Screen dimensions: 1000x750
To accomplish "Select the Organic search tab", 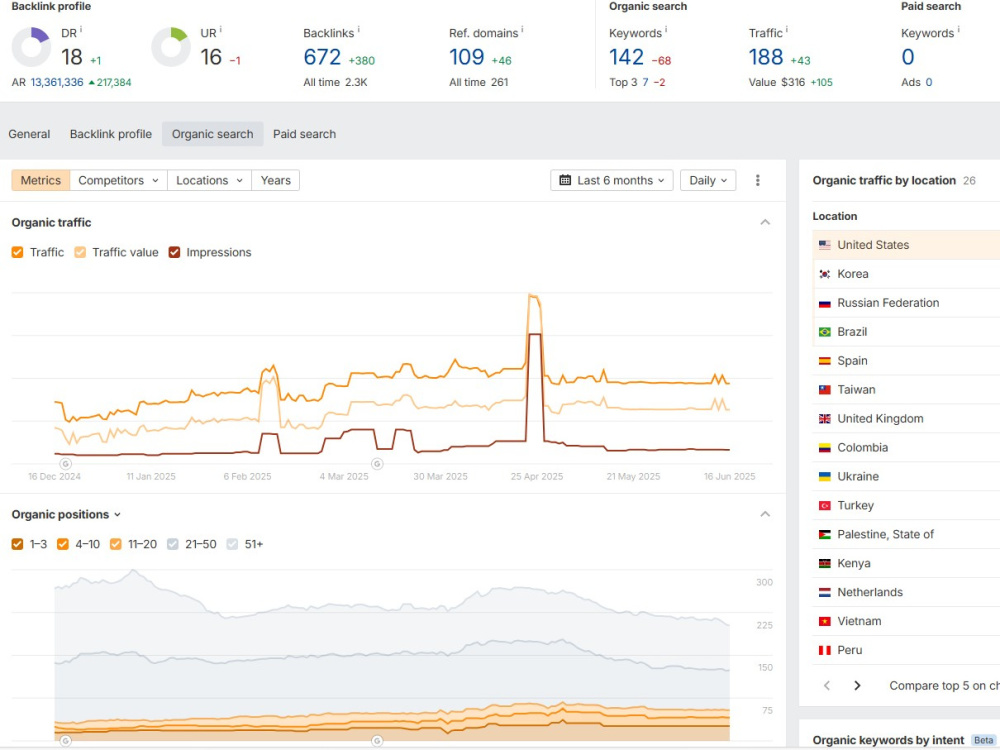I will coord(212,135).
